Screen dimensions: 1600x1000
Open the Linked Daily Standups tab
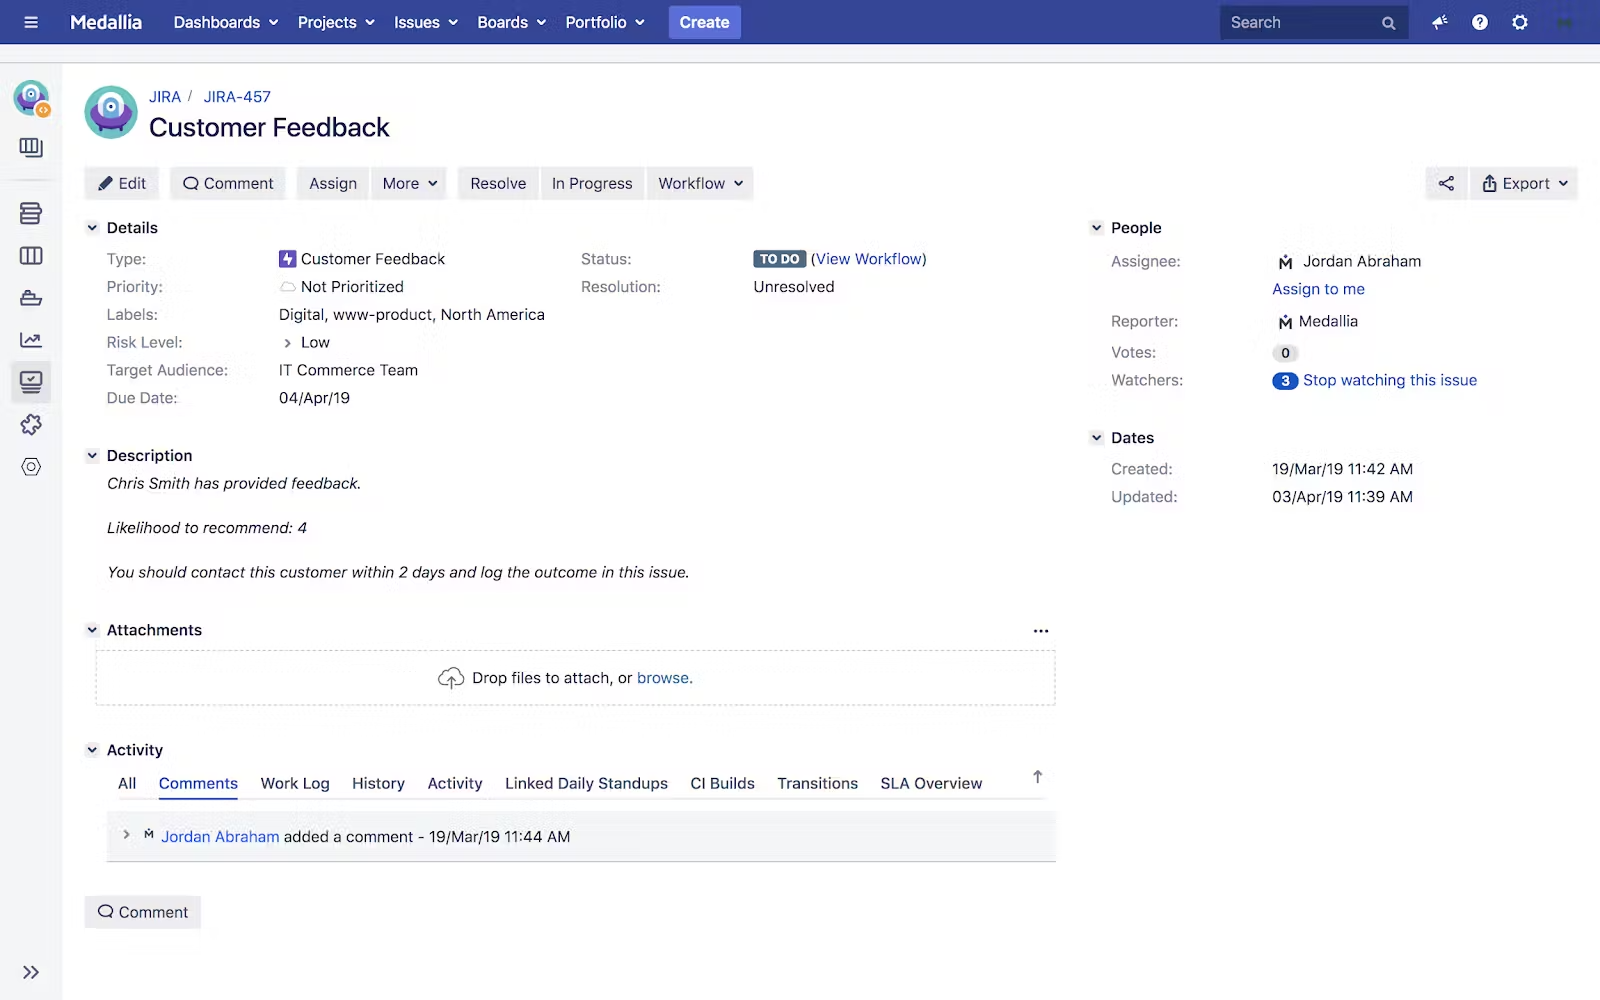586,783
